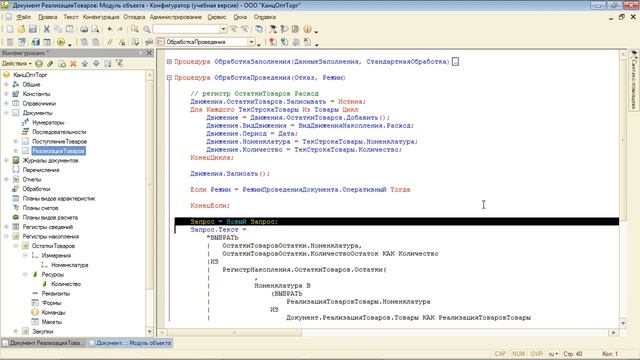This screenshot has height=360, width=640.
Task: Click the red breakpoint icon
Action: pos(273,42)
